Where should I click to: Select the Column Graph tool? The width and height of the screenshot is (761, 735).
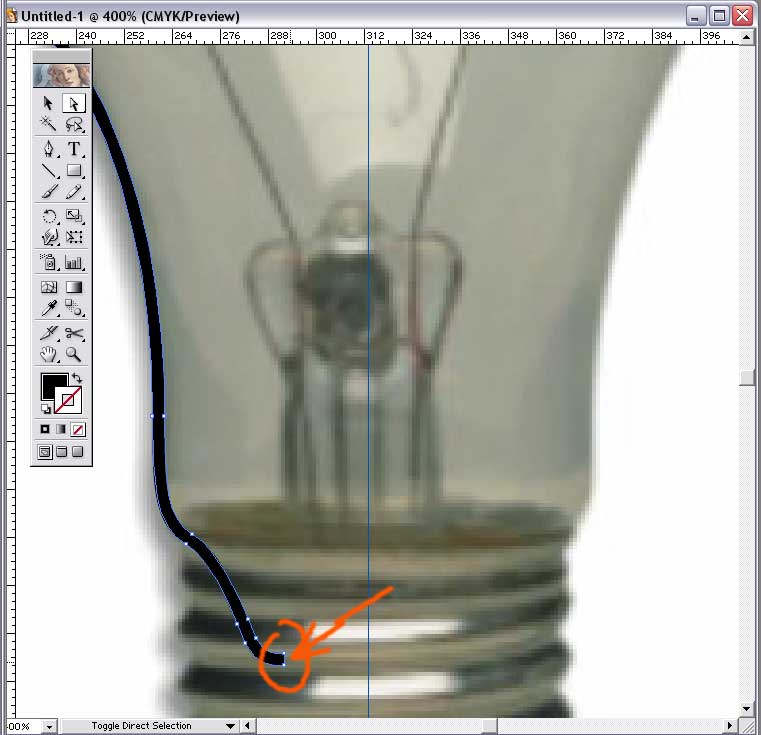click(x=74, y=262)
